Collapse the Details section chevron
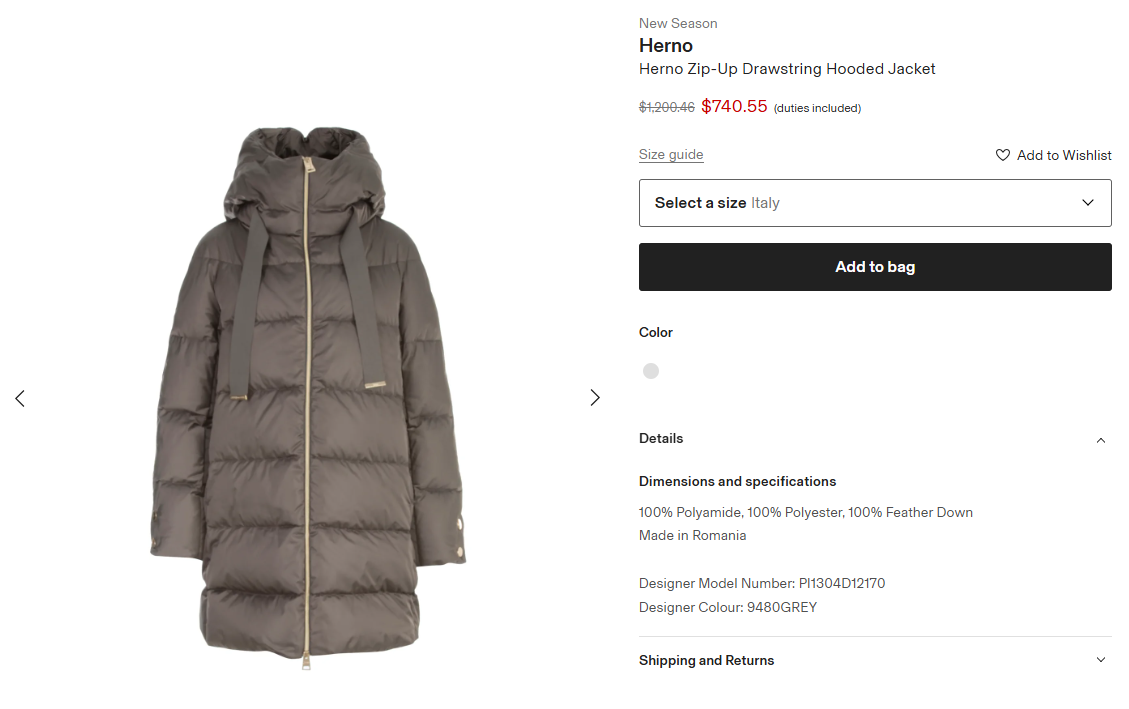Viewport: 1129px width, 709px height. (1101, 440)
